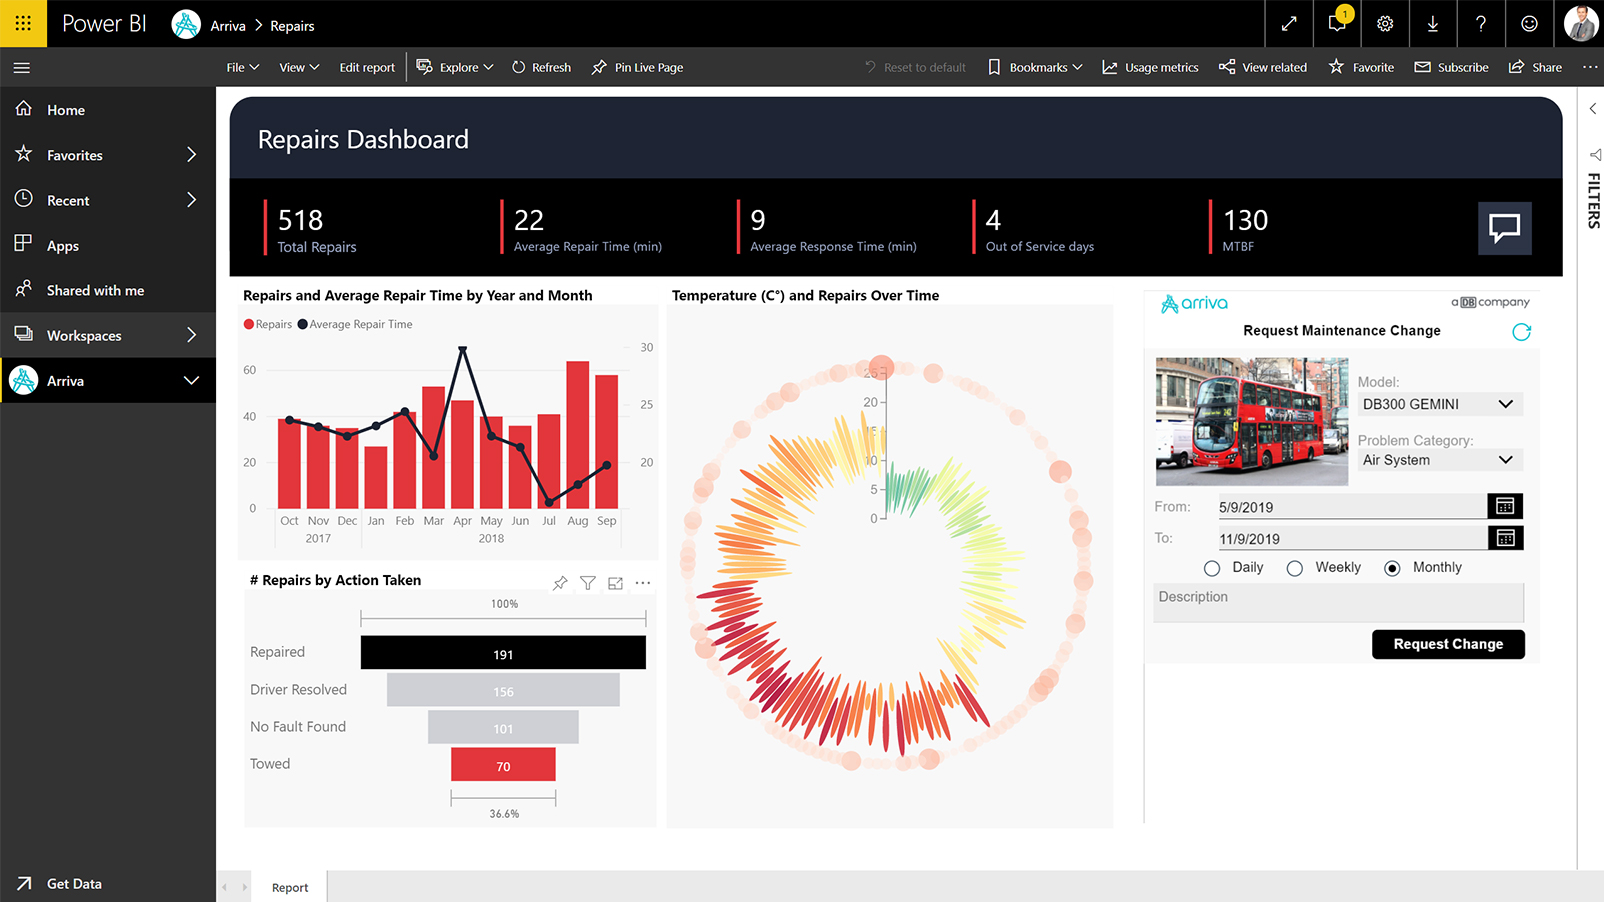Image resolution: width=1604 pixels, height=902 pixels.
Task: Enter full screen with the expand arrows
Action: pyautogui.click(x=1291, y=23)
